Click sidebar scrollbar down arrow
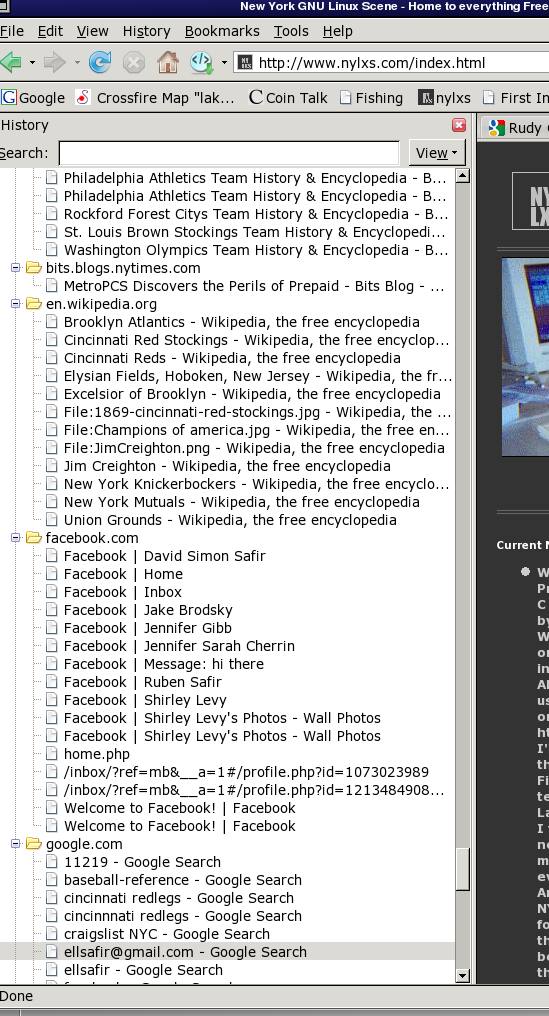This screenshot has width=549, height=1016. tap(462, 975)
